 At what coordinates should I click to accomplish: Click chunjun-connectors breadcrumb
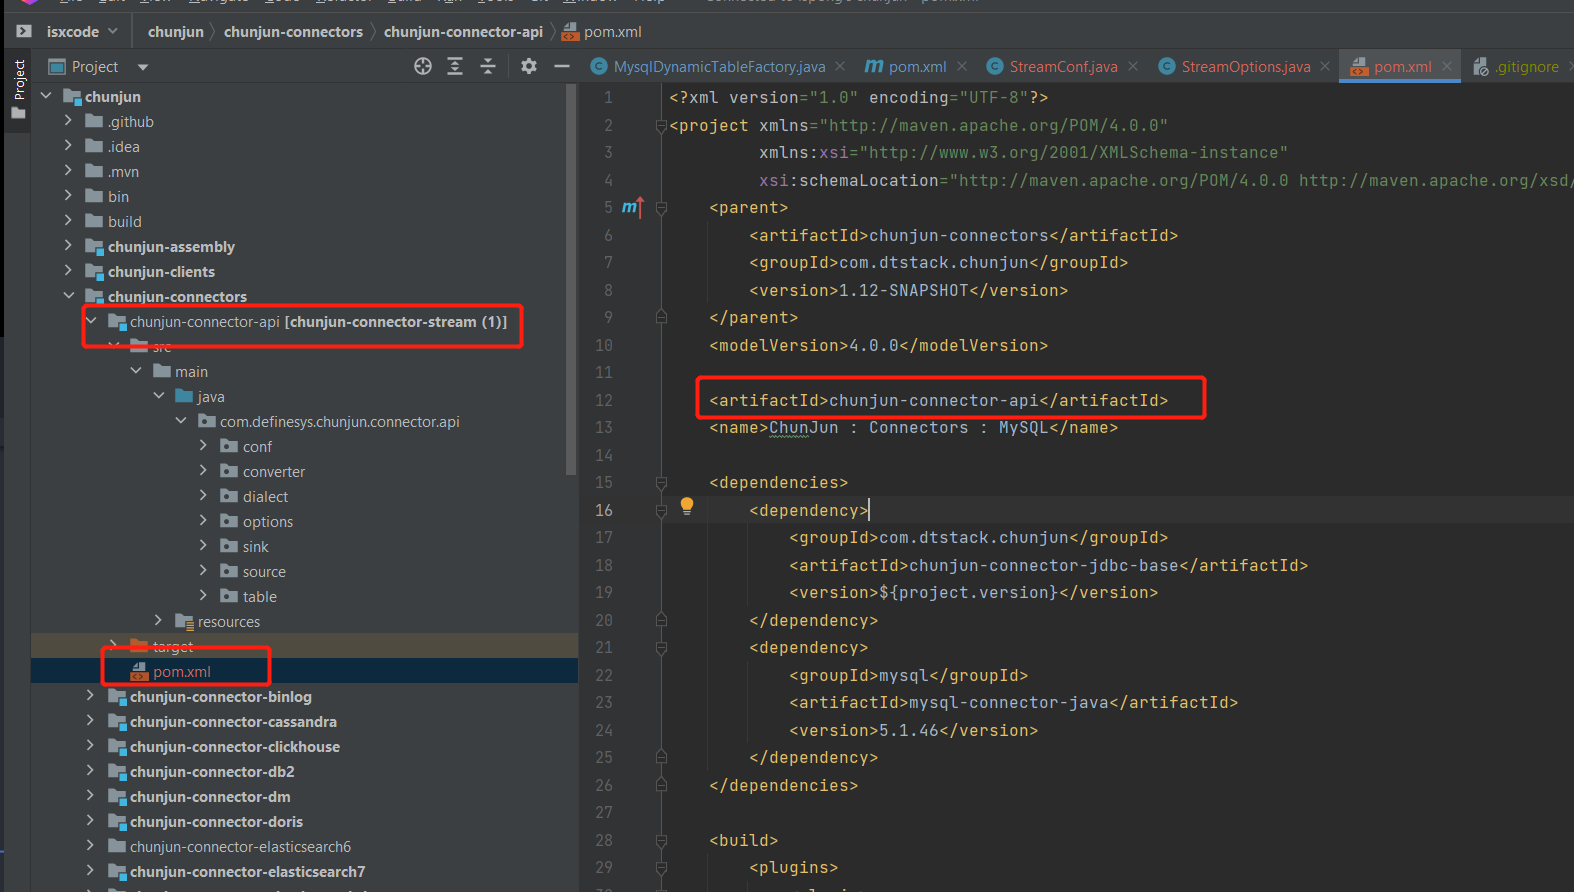pos(293,32)
